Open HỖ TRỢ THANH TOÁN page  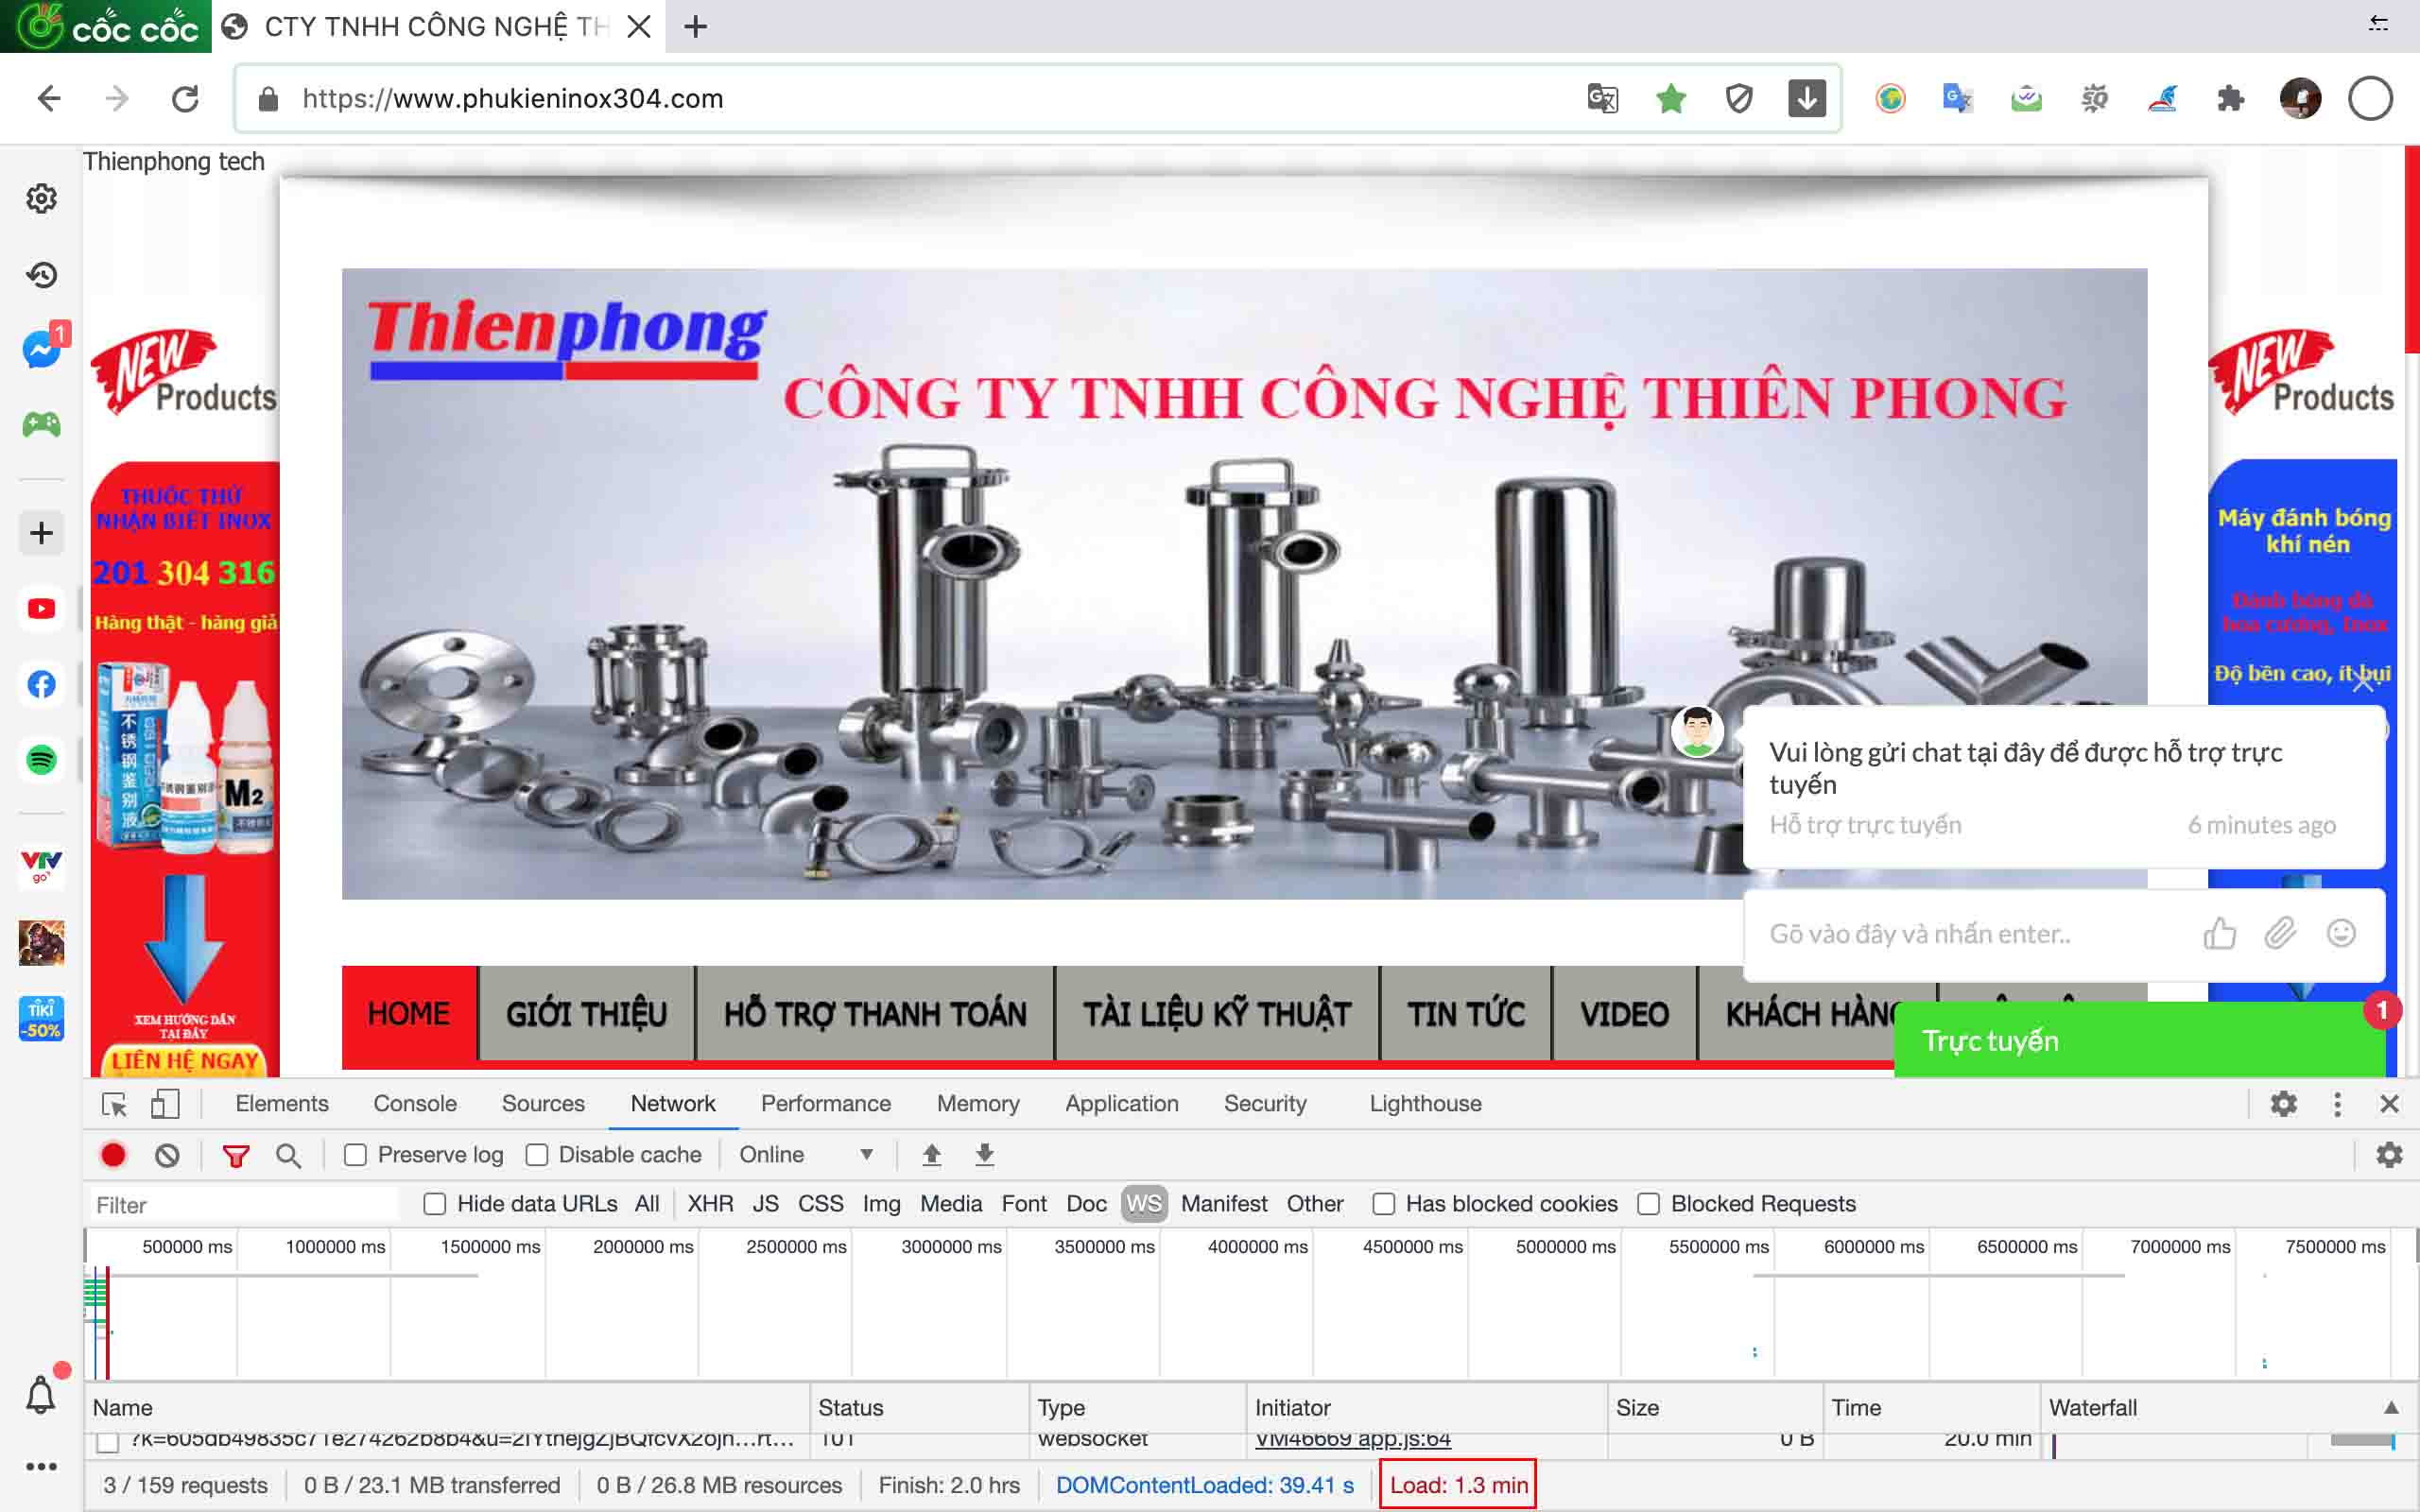point(876,1014)
